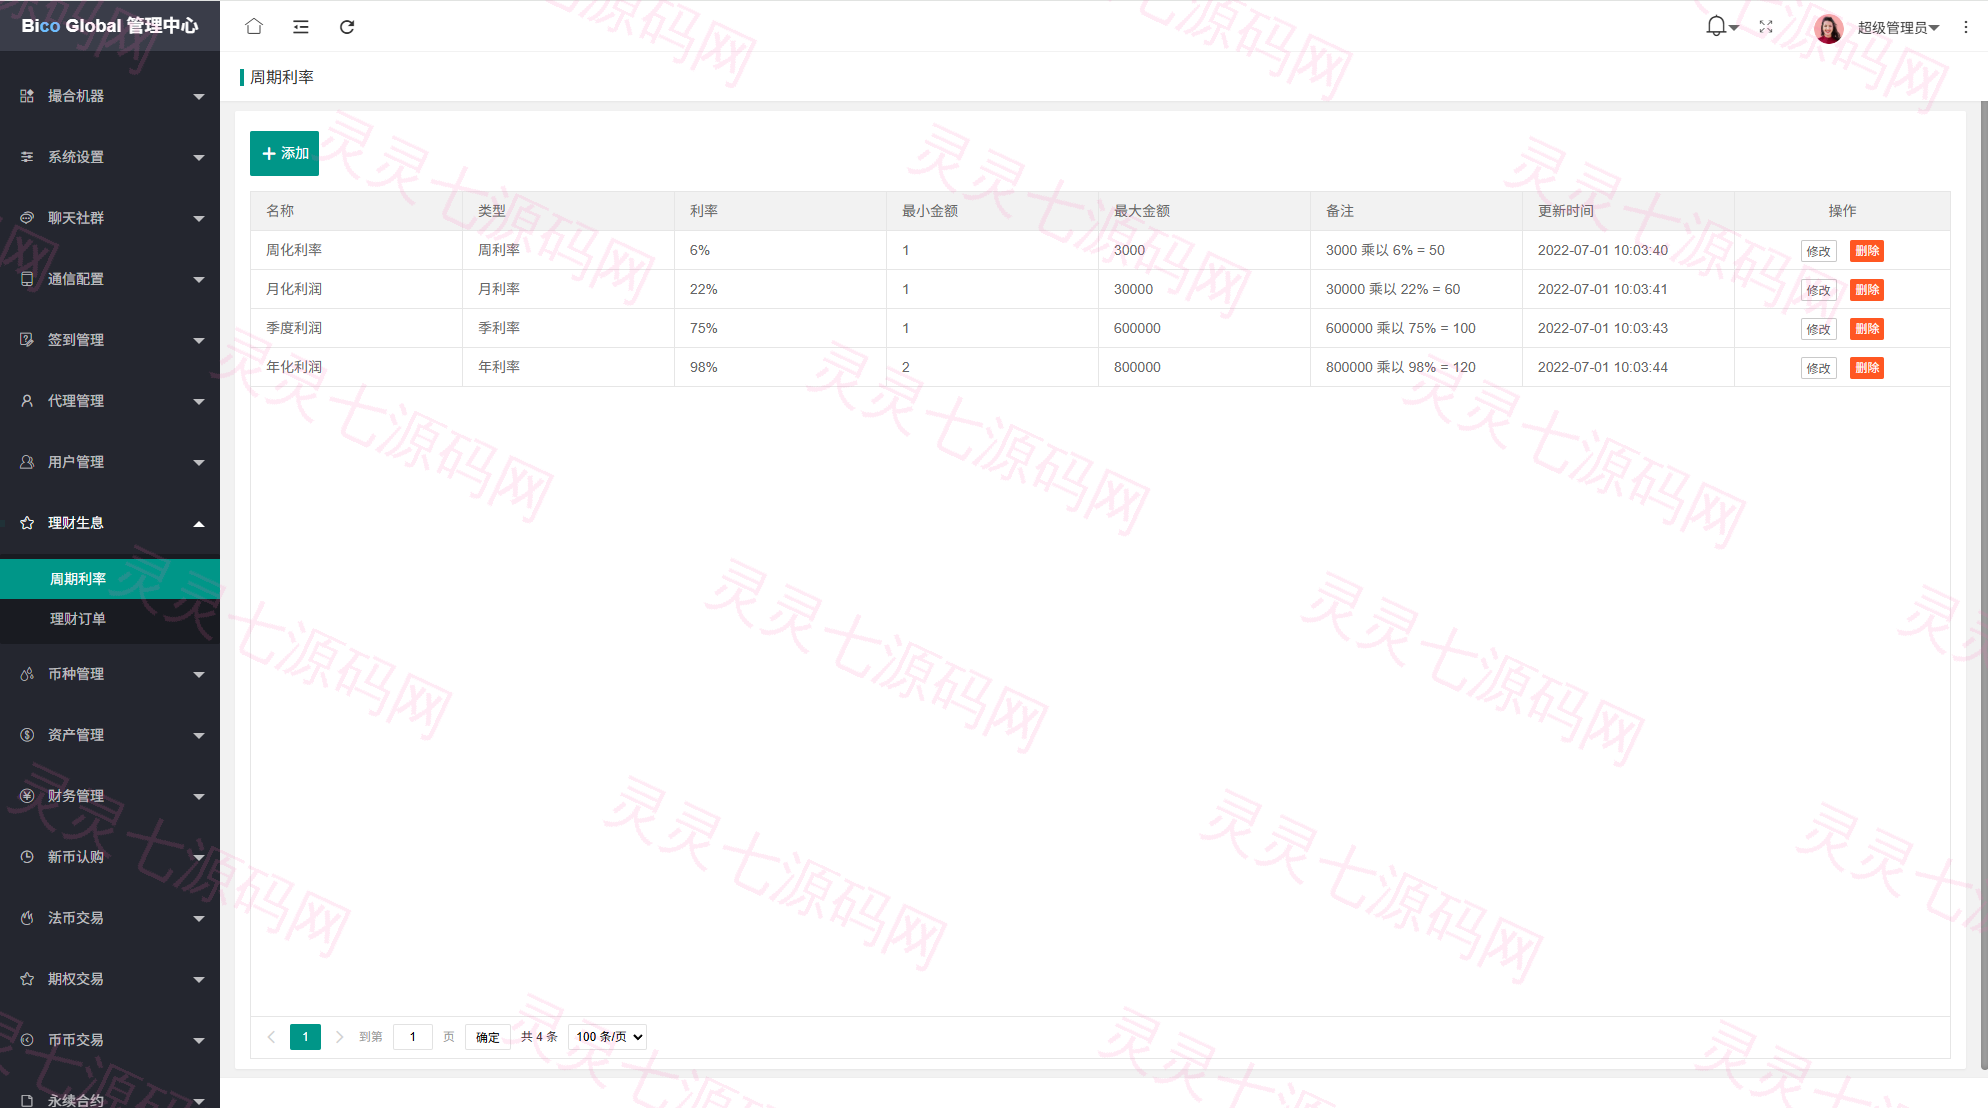Open the 理财订单 submenu item
The width and height of the screenshot is (1988, 1108).
pos(110,619)
